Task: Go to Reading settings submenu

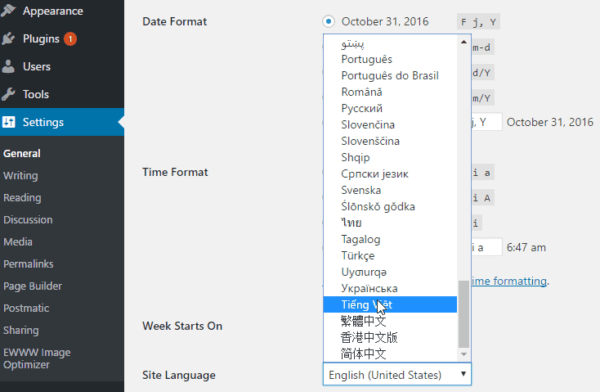Action: point(22,198)
